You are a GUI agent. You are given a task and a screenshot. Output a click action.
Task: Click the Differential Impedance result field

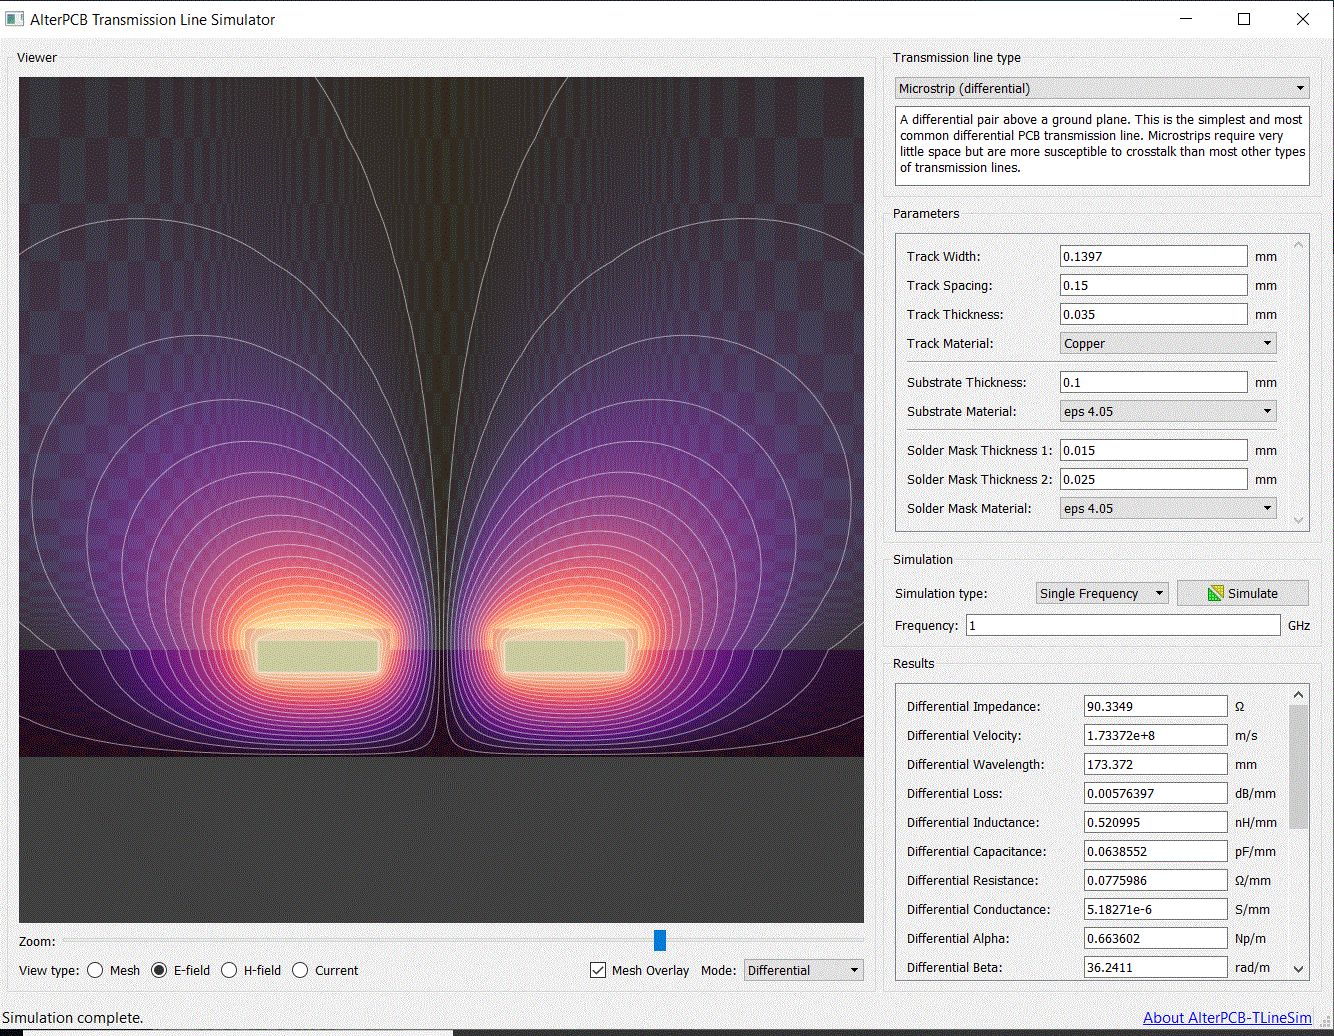[x=1154, y=706]
